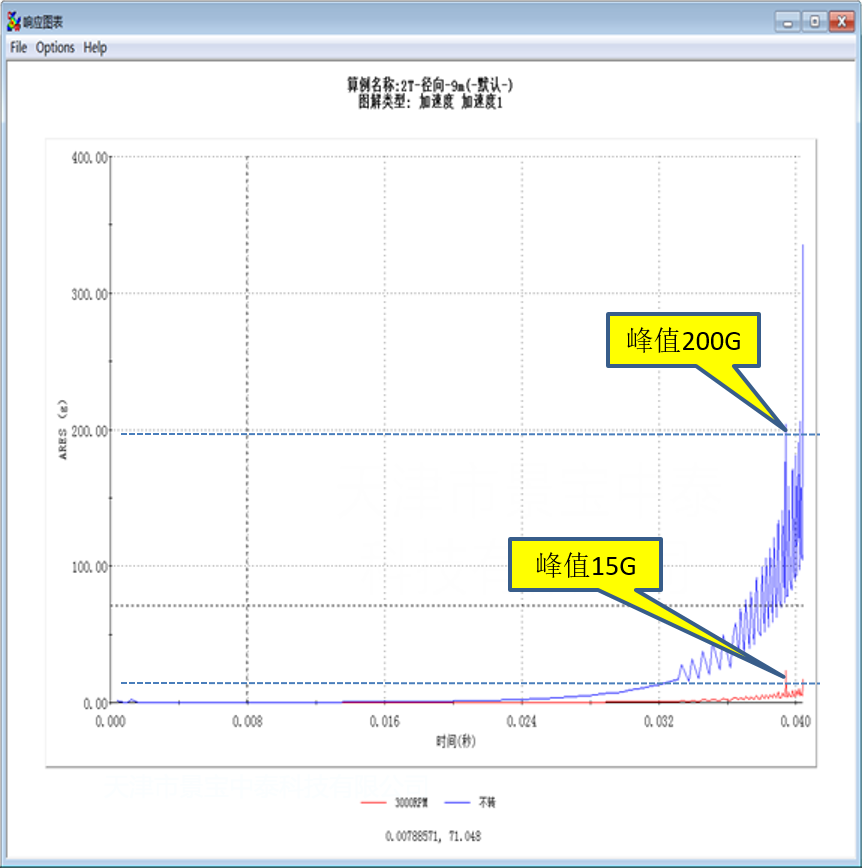Viewport: 862px width, 868px height.
Task: Click the cursor coordinate readout 0.00788571, 71.048
Action: coord(431,835)
